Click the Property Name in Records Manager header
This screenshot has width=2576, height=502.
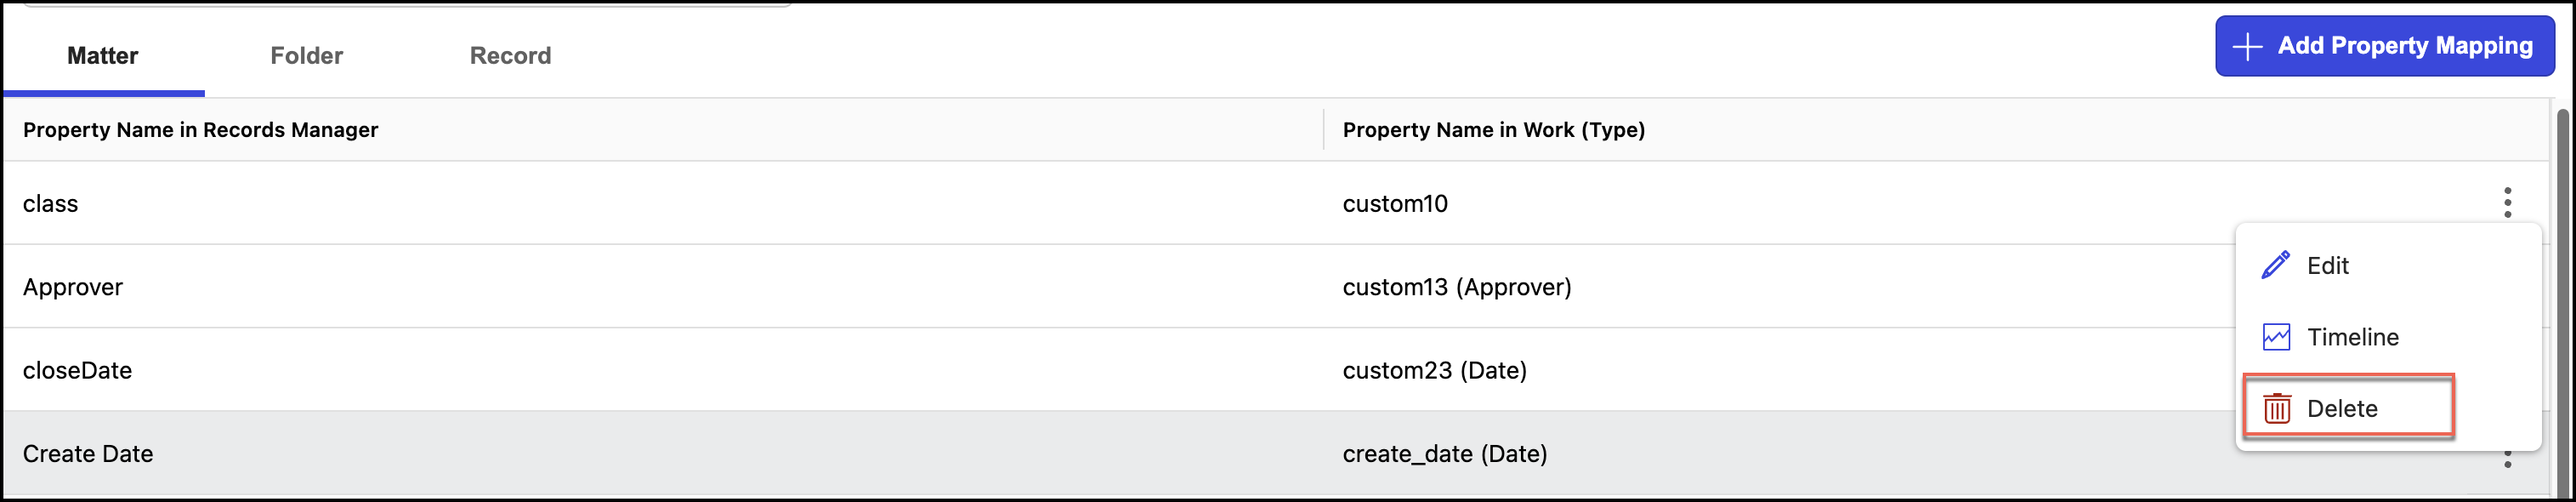tap(200, 130)
